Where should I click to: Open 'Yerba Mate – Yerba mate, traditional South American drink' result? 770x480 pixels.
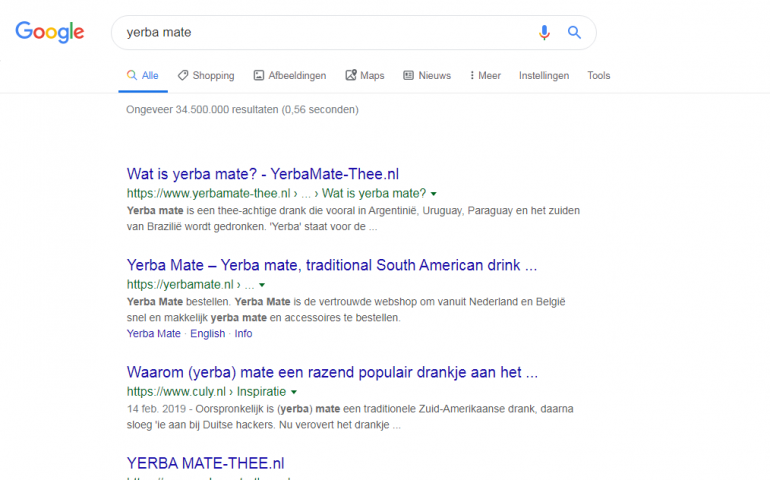tap(332, 265)
